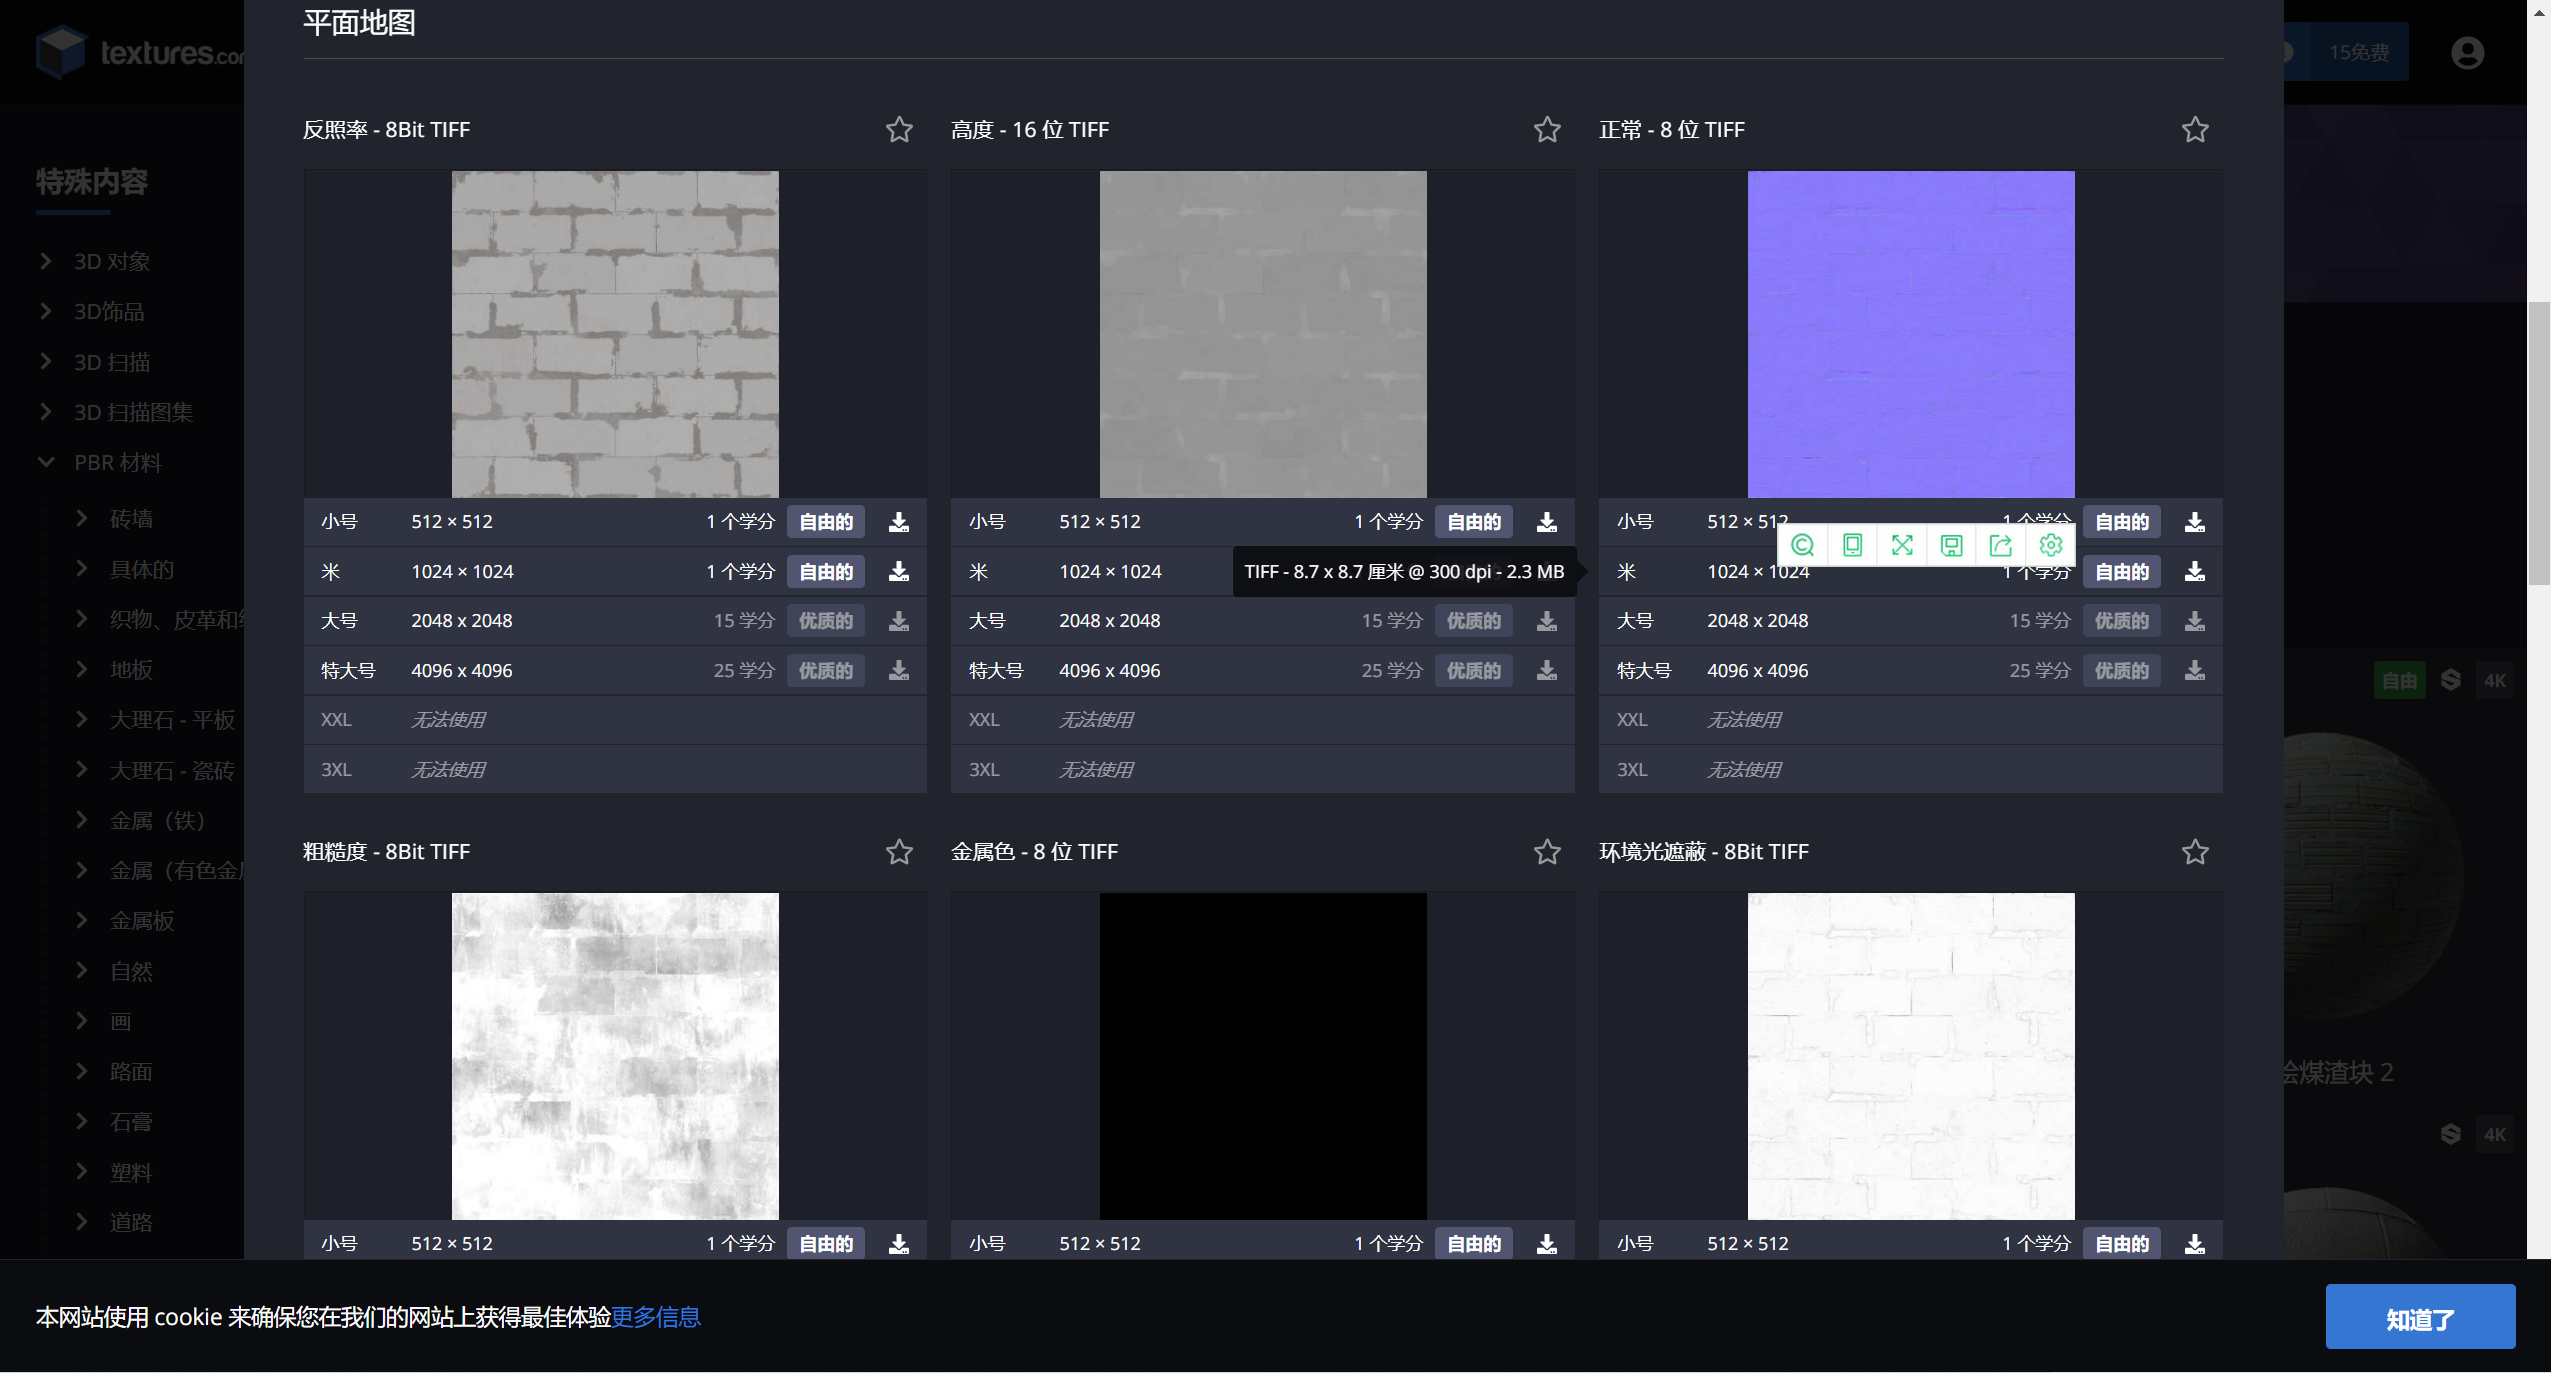
Task: Favorite the 高度 - 16 位 TIFF map star
Action: click(1547, 130)
